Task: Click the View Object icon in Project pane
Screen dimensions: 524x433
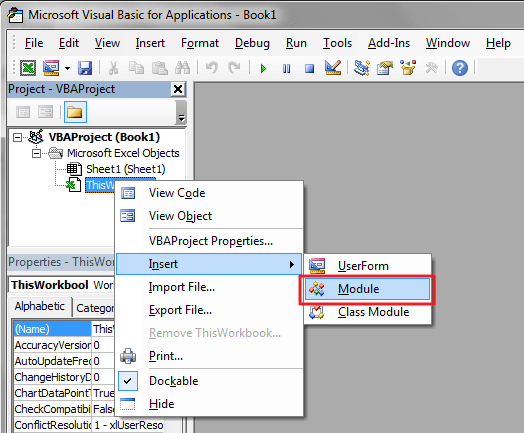Action: pyautogui.click(x=45, y=112)
